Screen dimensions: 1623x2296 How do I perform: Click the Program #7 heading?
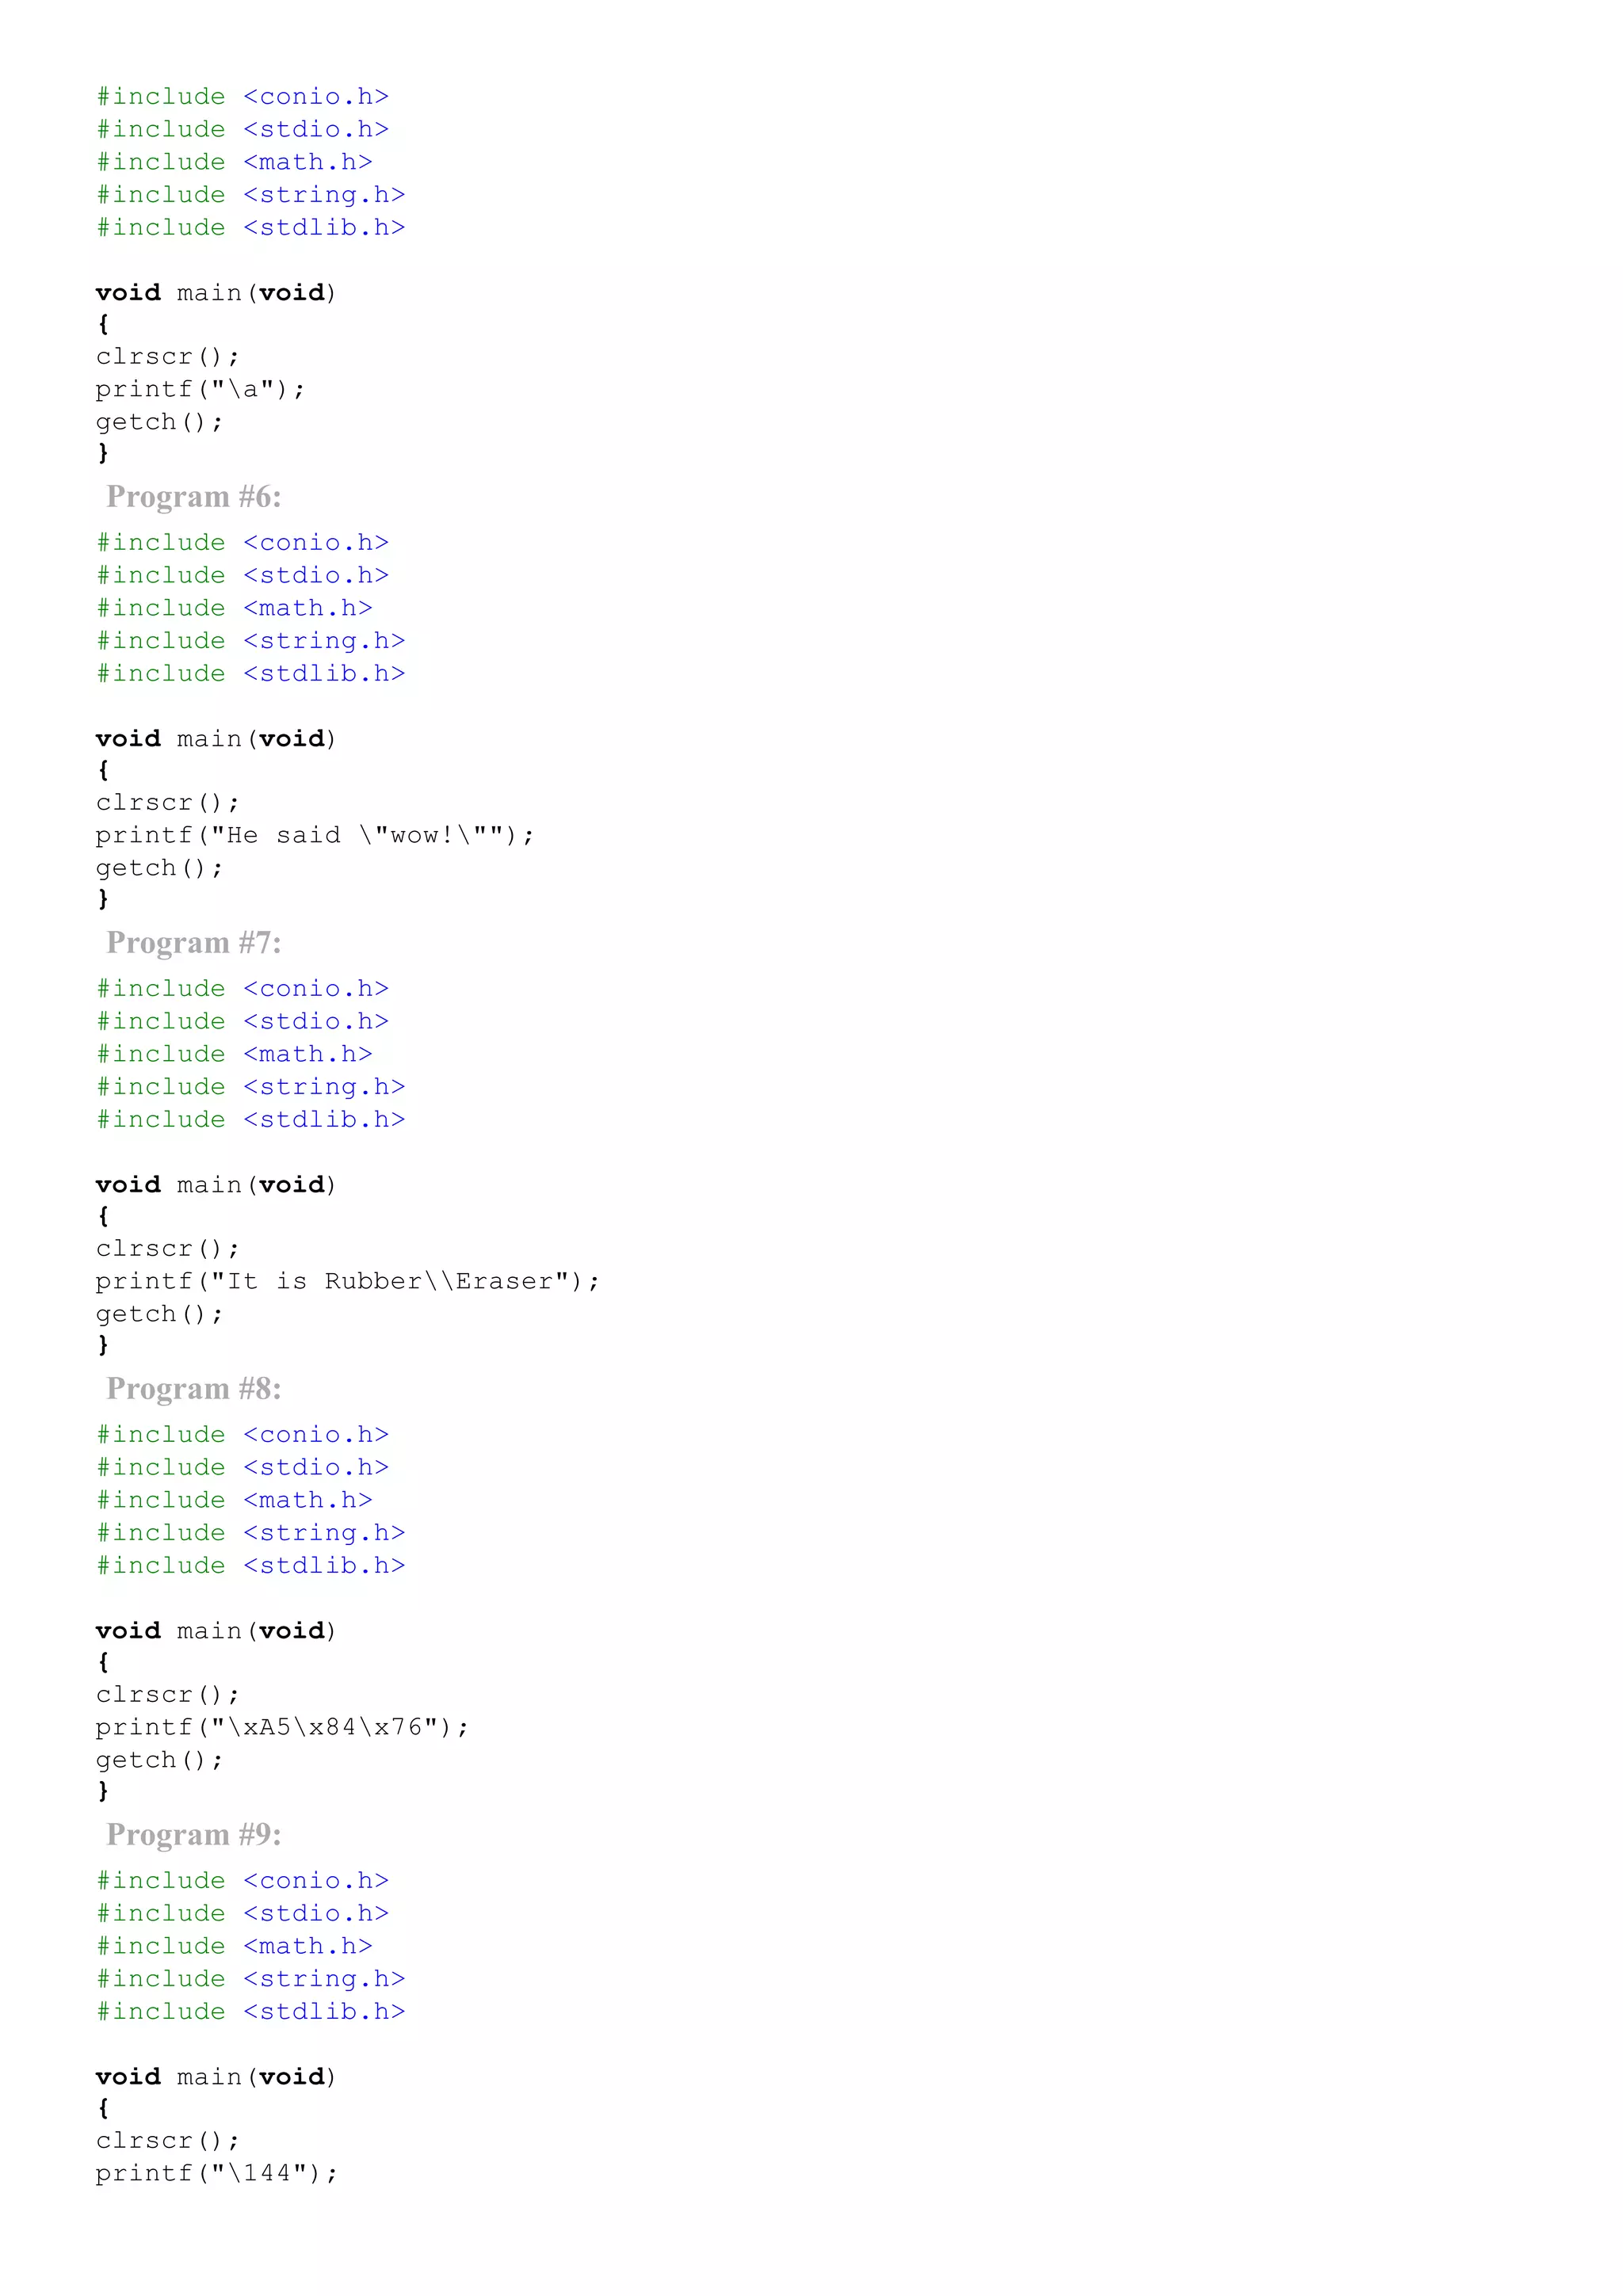(194, 943)
